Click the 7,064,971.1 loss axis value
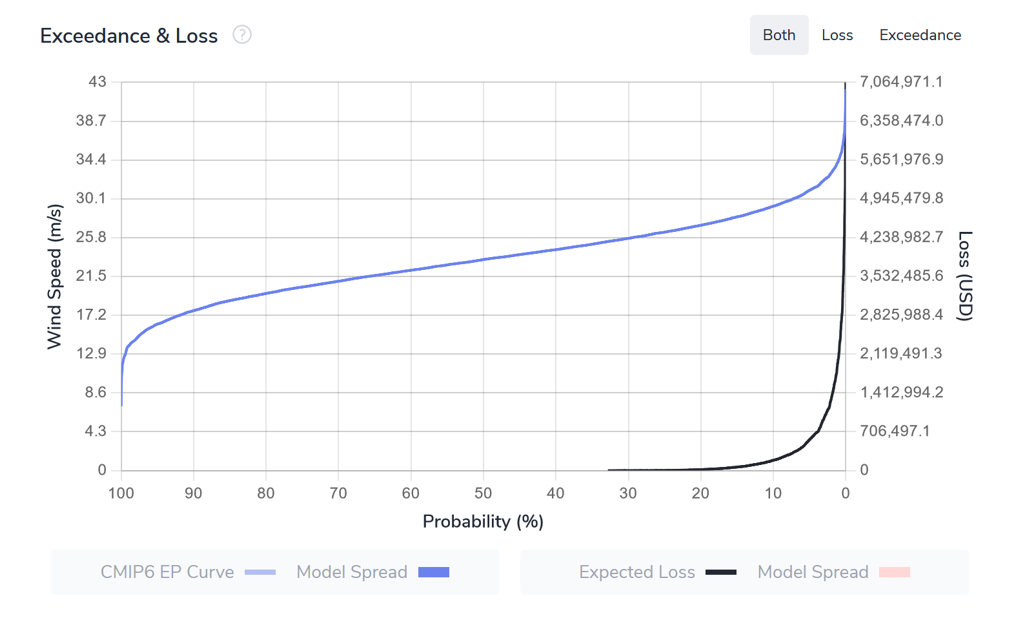Viewport: 1025px width, 621px height. (901, 82)
